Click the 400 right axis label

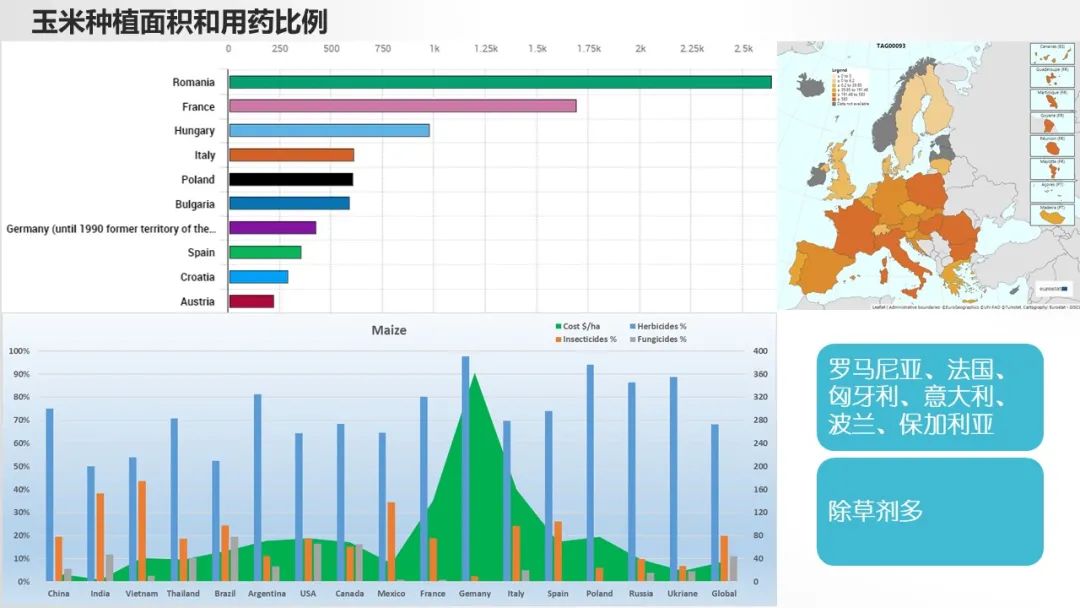click(760, 351)
